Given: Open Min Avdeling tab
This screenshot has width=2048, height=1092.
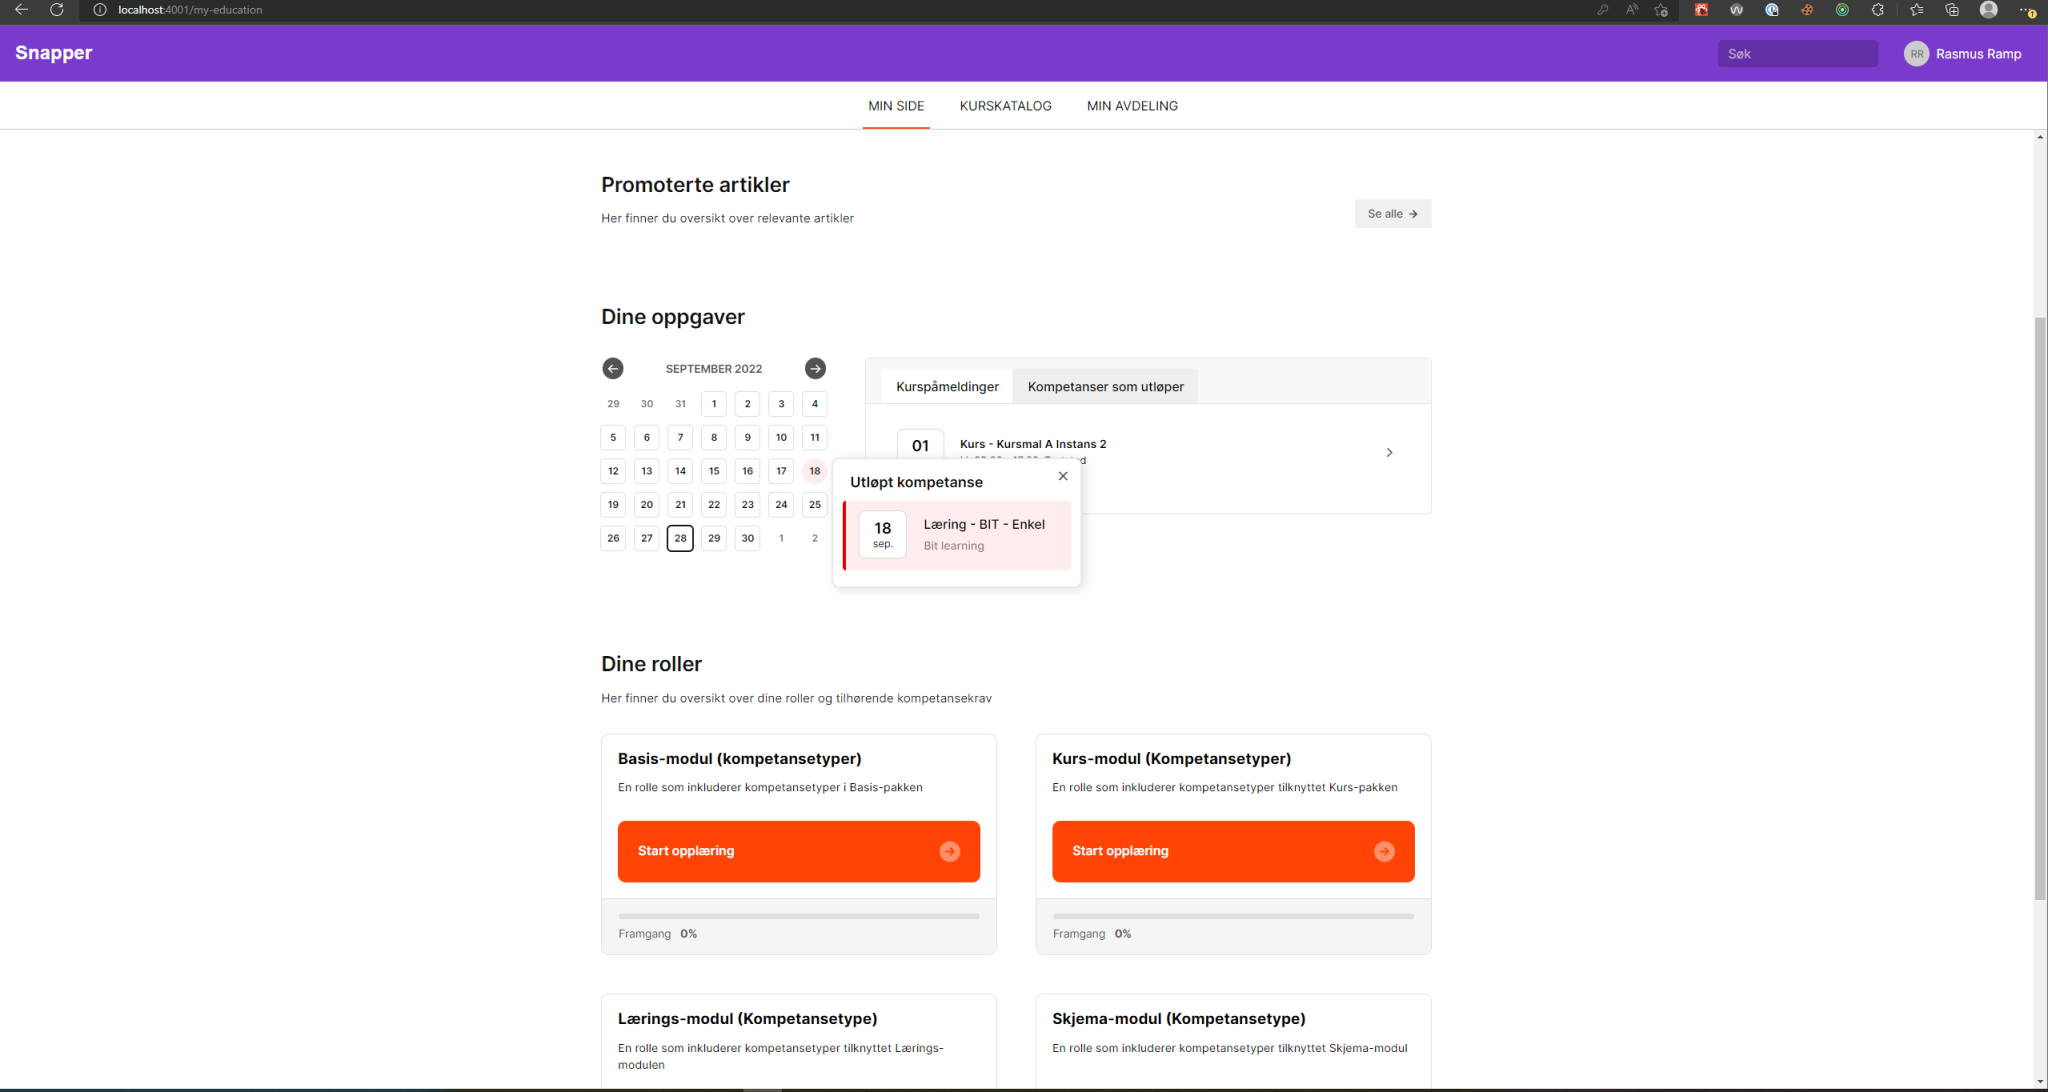Looking at the screenshot, I should tap(1132, 106).
